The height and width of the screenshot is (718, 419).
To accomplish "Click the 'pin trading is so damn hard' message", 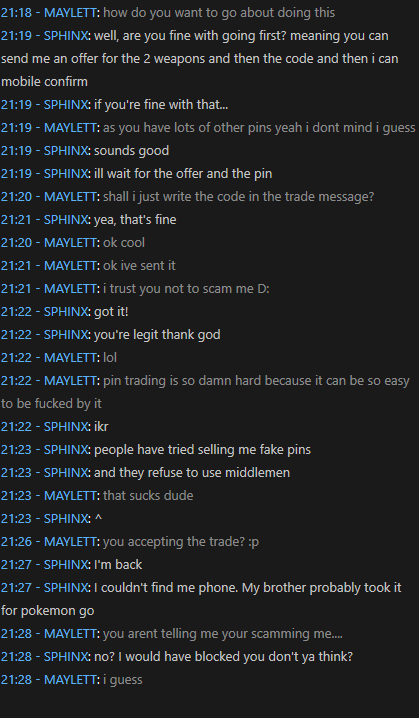I will coord(205,392).
